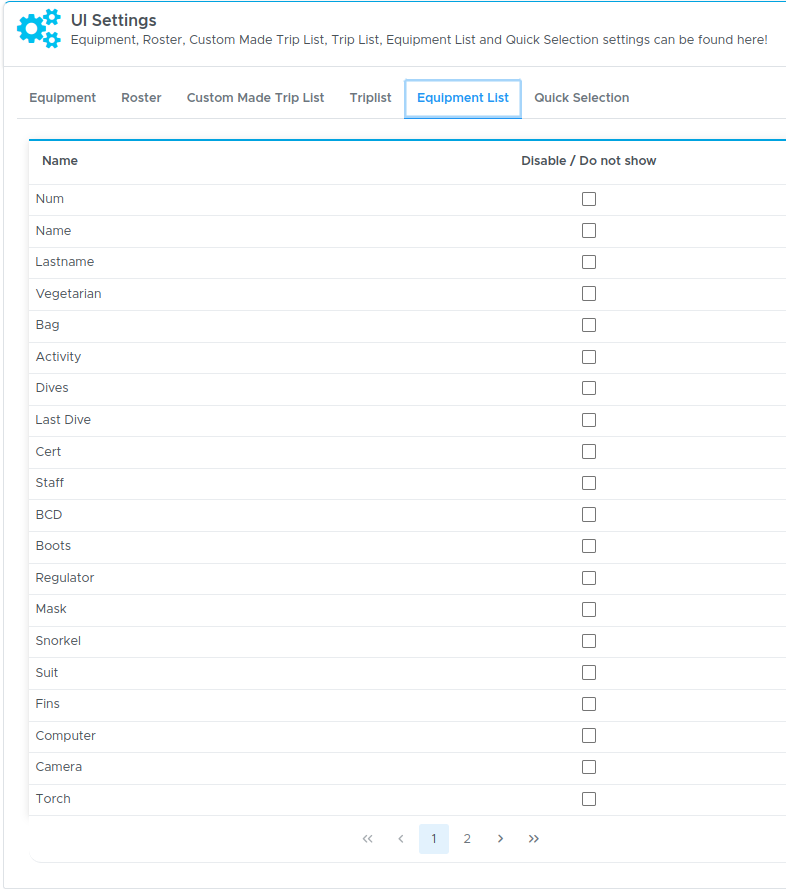Screen dimensions: 786x889
Task: Toggle the Bag disable checkbox
Action: coord(589,325)
